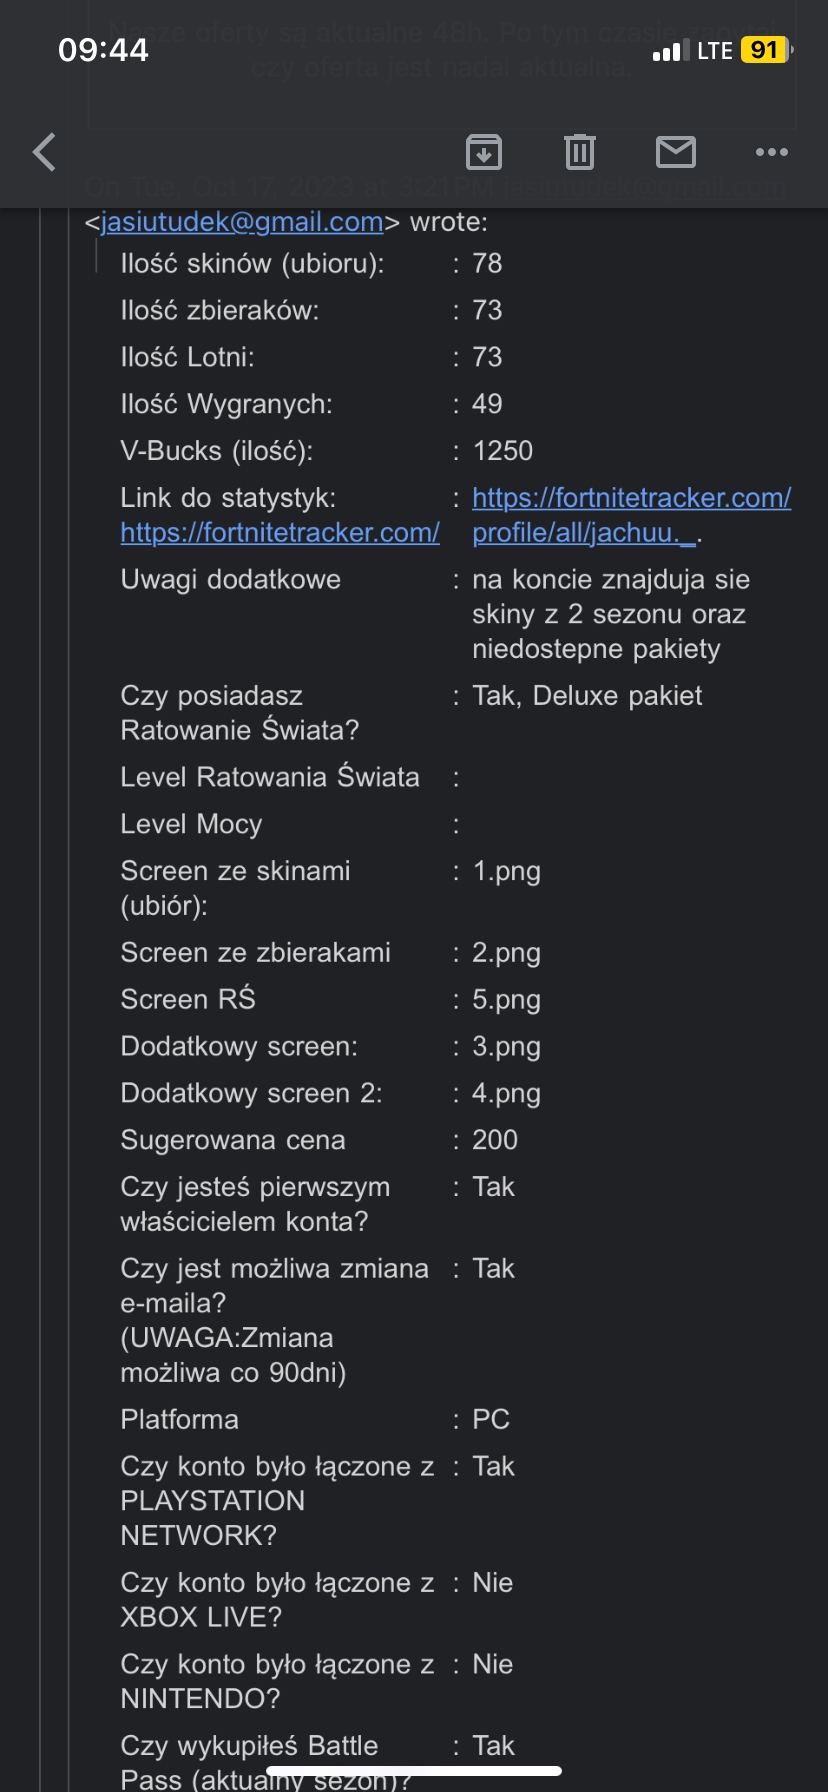828x1792 pixels.
Task: Tap the 09:44 clock in status bar
Action: (103, 50)
